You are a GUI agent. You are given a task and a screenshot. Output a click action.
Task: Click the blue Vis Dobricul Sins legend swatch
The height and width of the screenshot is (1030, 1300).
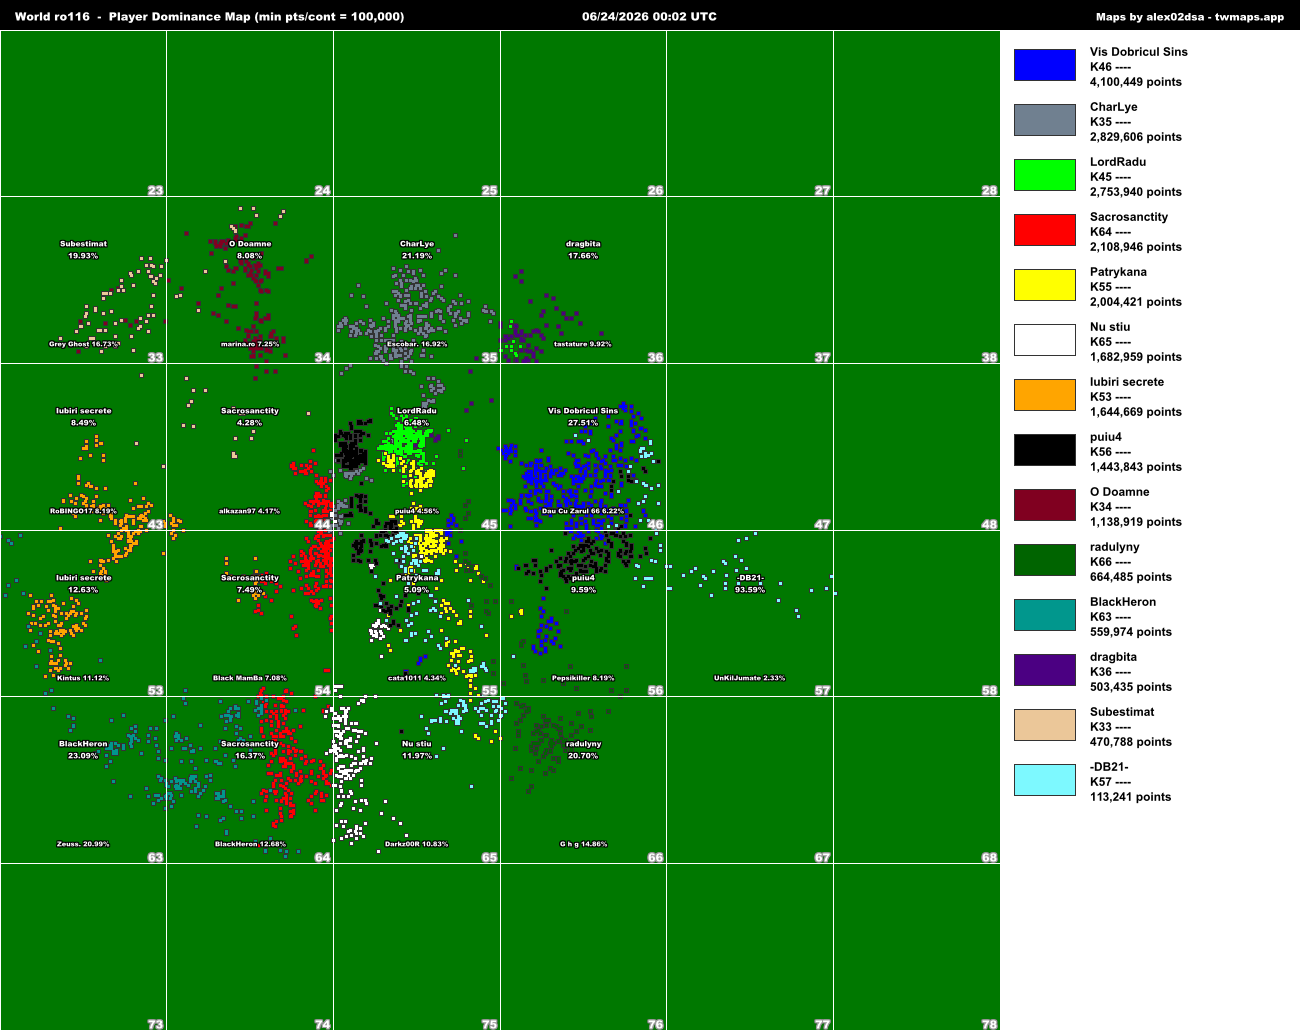[x=1045, y=65]
